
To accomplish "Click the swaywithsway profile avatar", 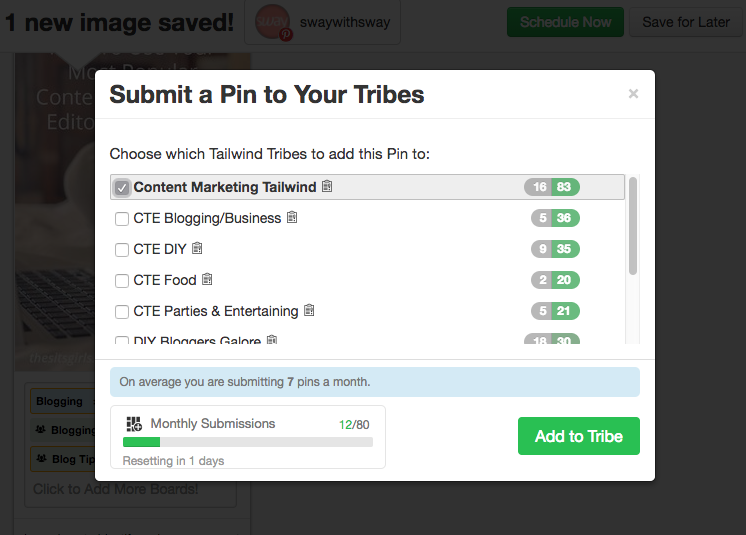I will [273, 22].
